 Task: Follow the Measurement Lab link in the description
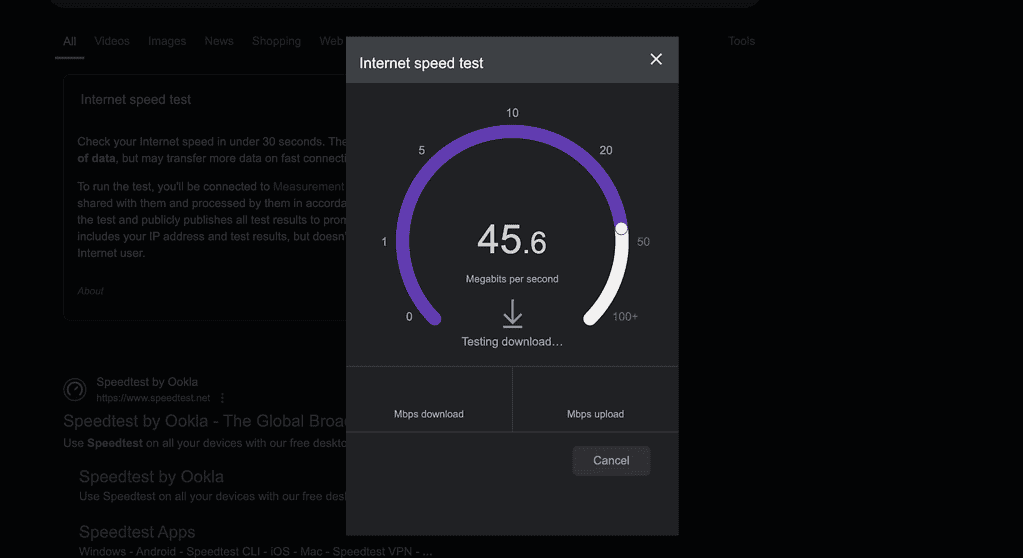coord(309,186)
